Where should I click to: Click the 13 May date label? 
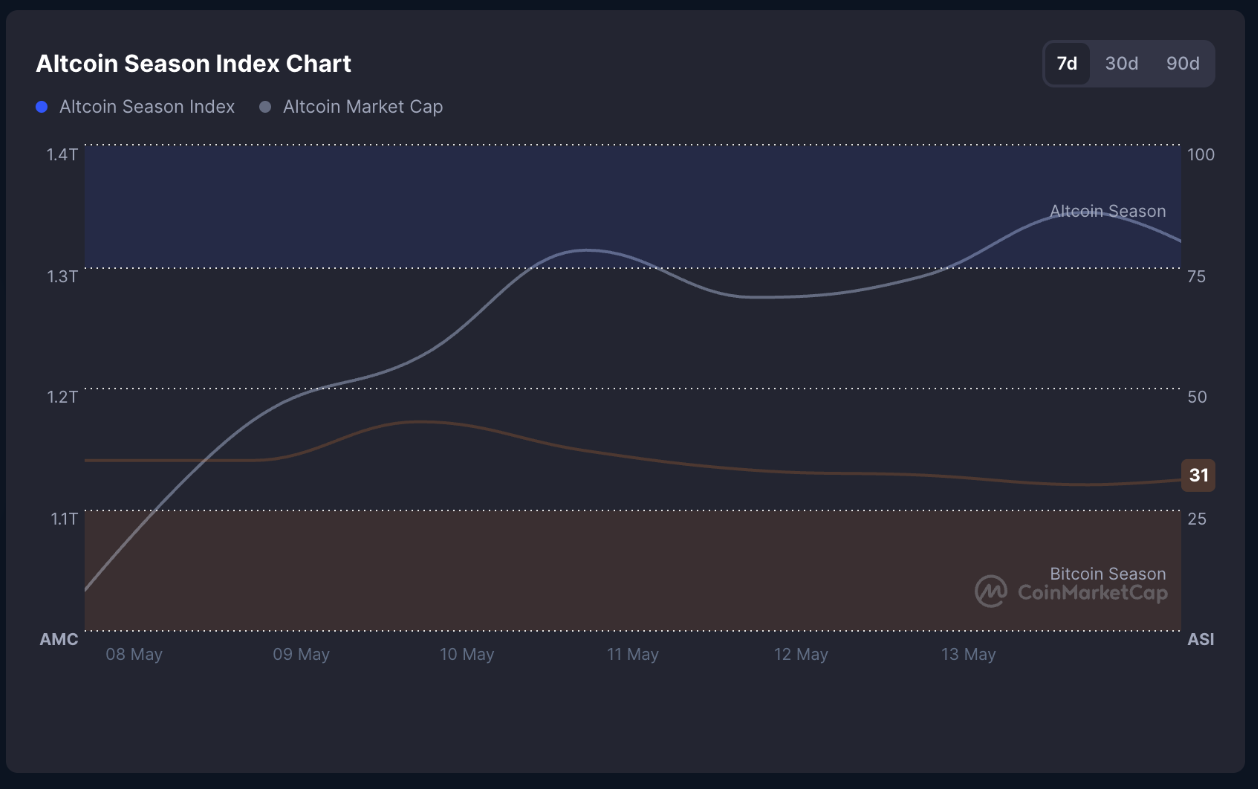[x=968, y=655]
